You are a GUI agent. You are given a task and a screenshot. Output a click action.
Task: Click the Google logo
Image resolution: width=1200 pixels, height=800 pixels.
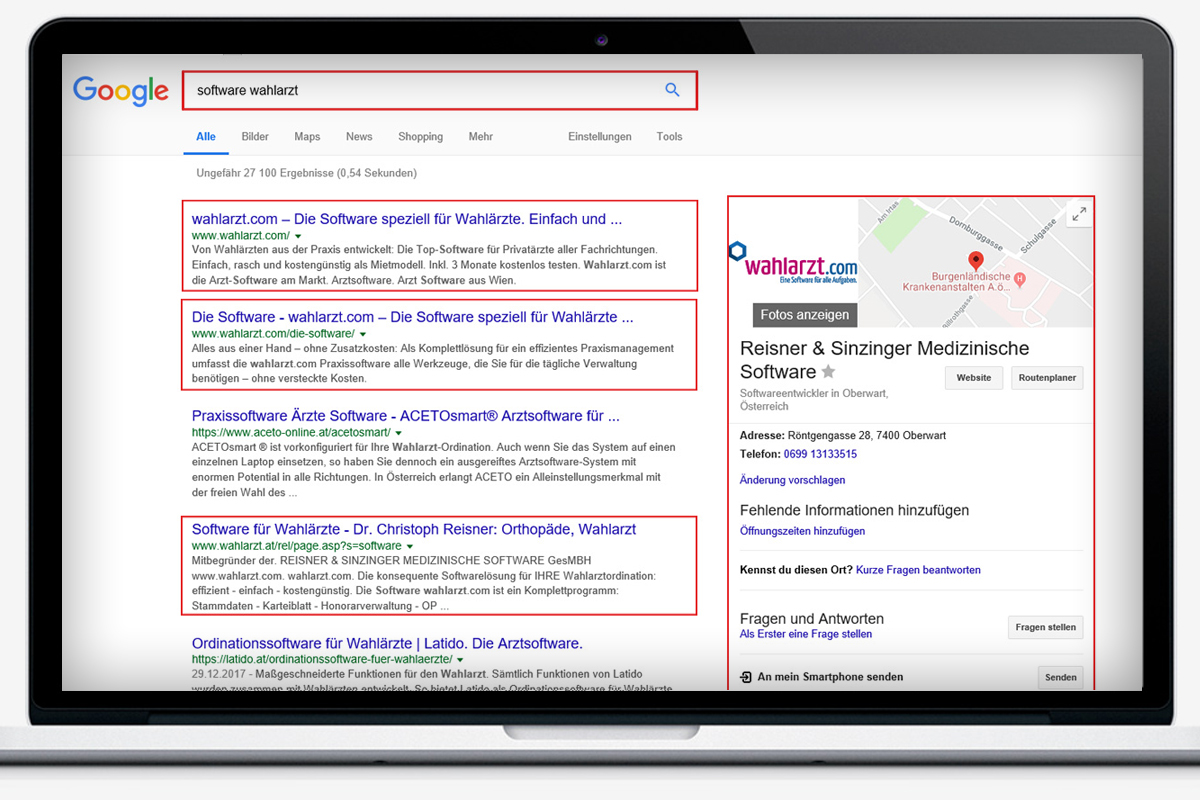point(121,91)
